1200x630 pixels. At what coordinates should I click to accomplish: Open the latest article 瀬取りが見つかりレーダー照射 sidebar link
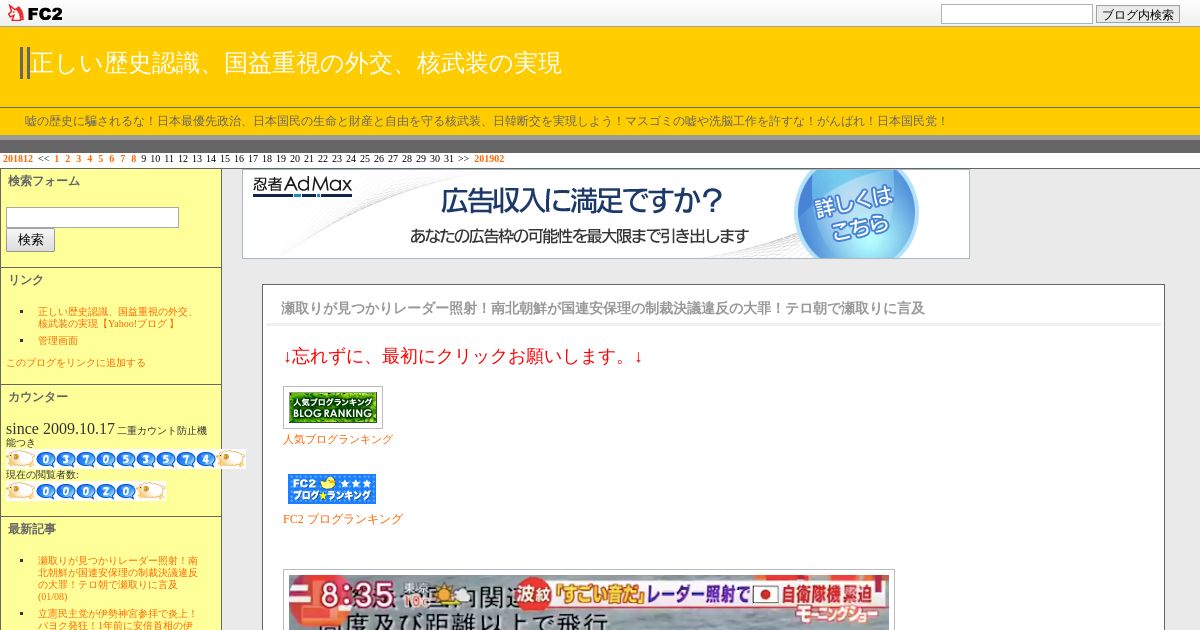[118, 579]
